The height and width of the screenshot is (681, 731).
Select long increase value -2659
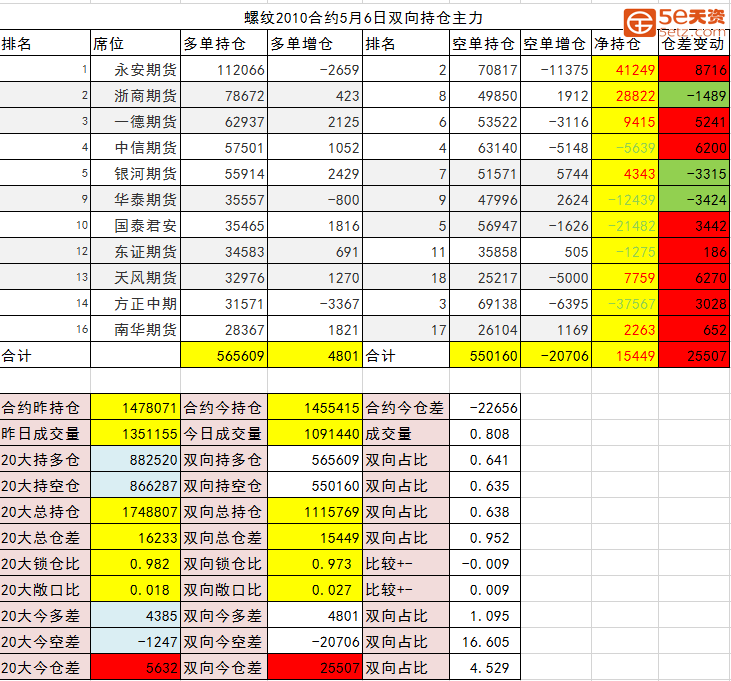pyautogui.click(x=315, y=69)
